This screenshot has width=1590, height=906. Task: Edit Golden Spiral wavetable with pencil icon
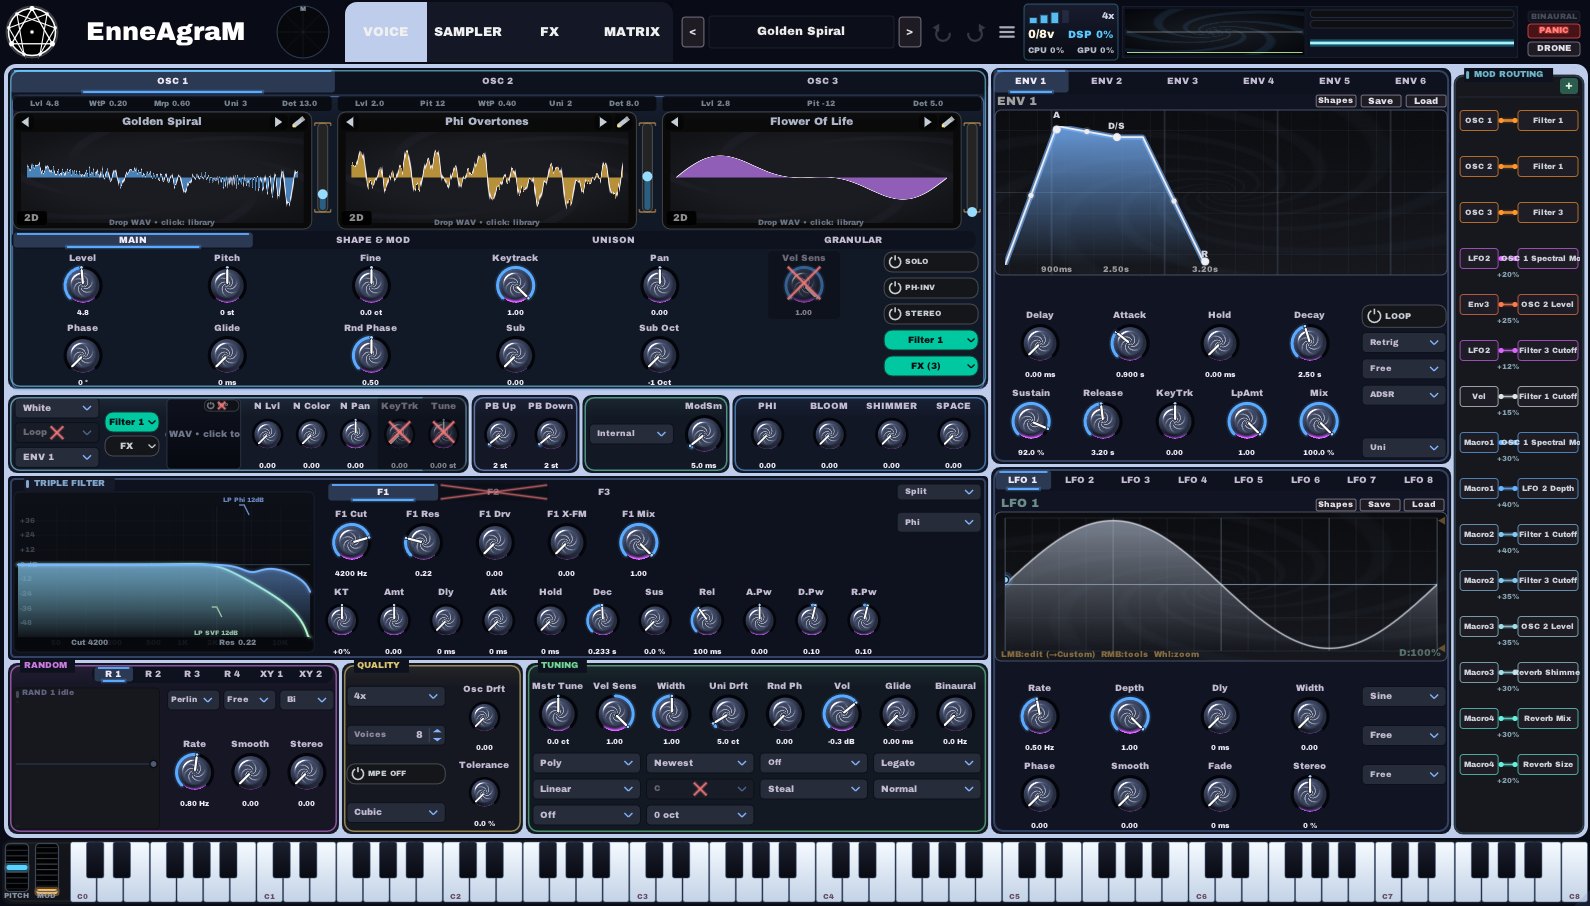(298, 122)
